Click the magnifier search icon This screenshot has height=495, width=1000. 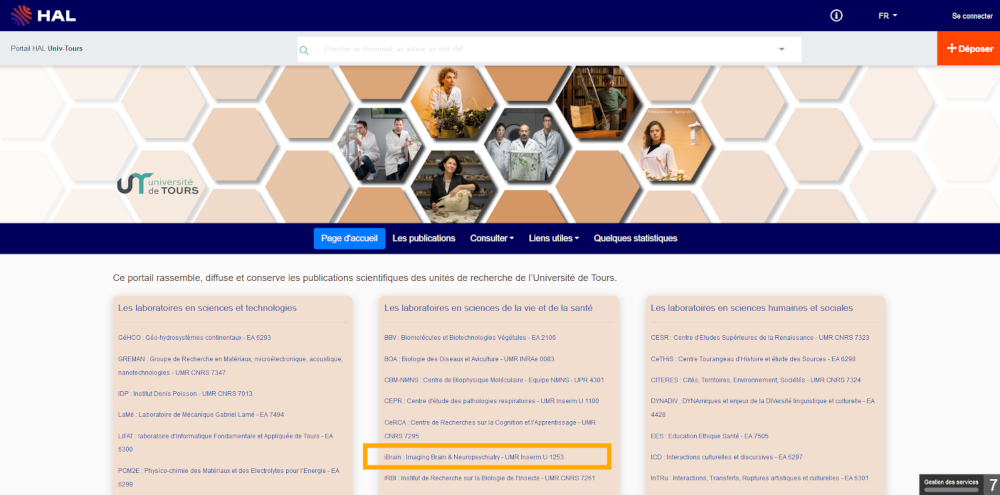click(304, 50)
